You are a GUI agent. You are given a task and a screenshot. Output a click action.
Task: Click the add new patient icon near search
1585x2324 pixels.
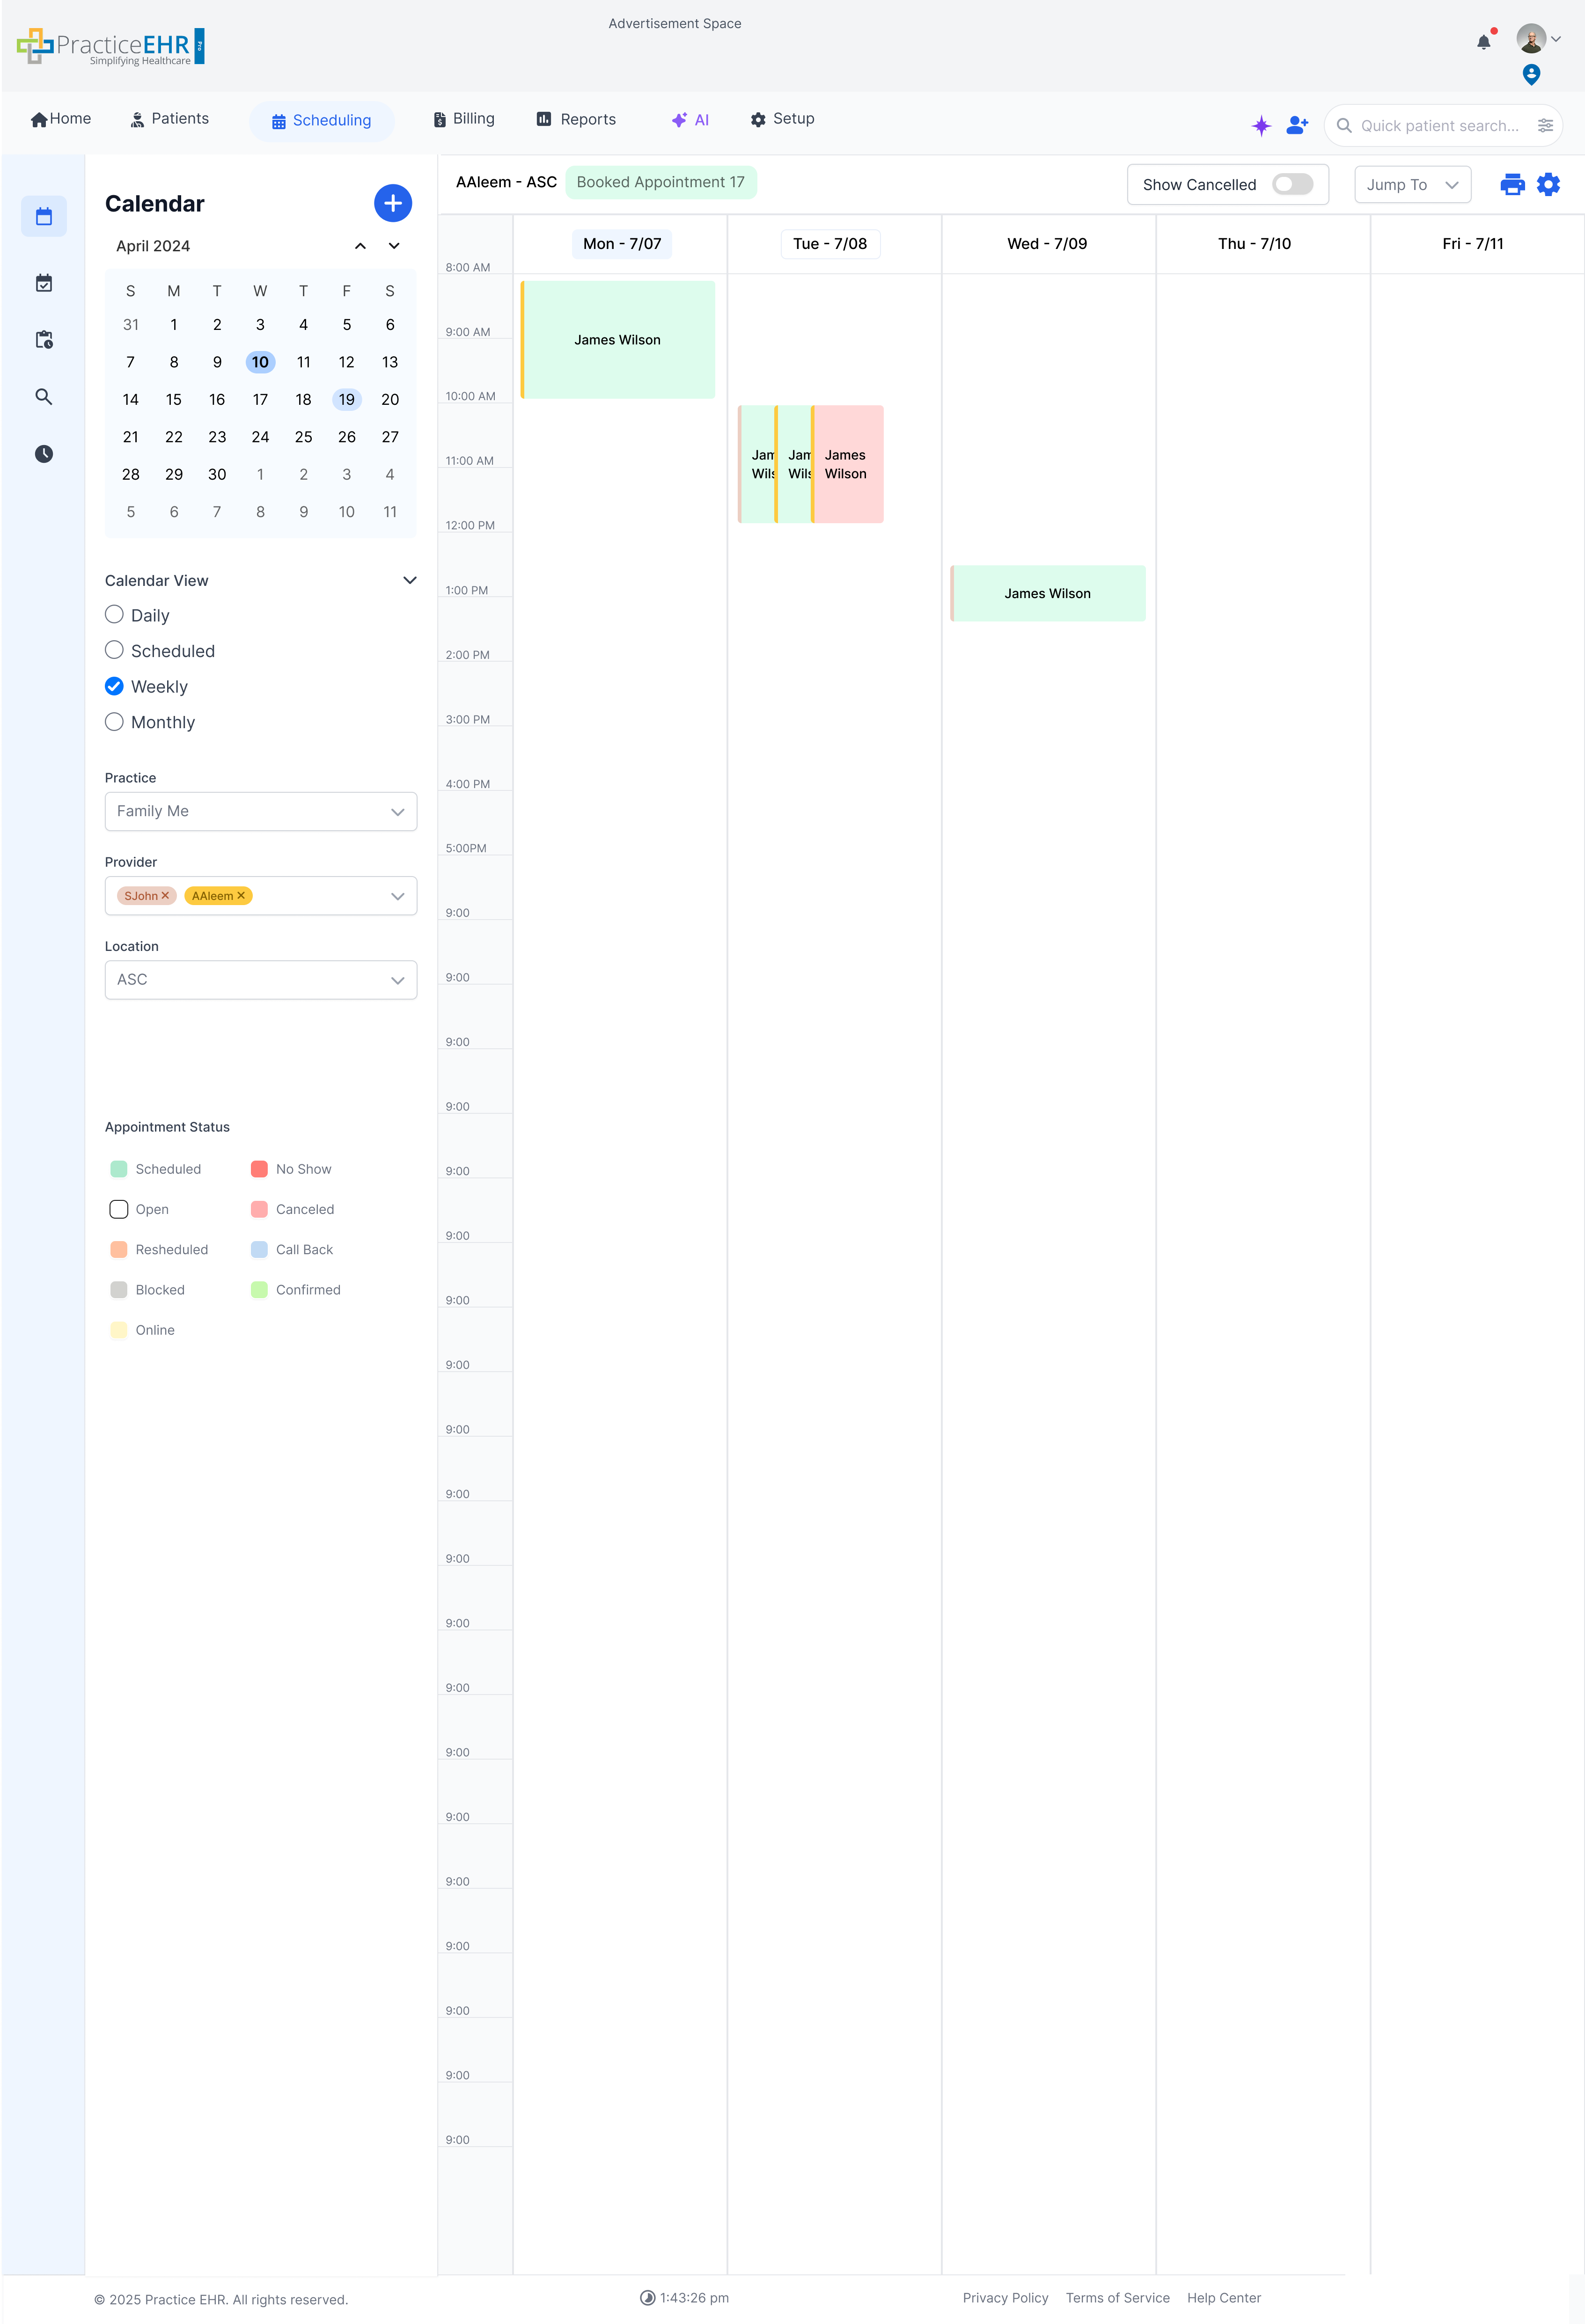coord(1297,125)
